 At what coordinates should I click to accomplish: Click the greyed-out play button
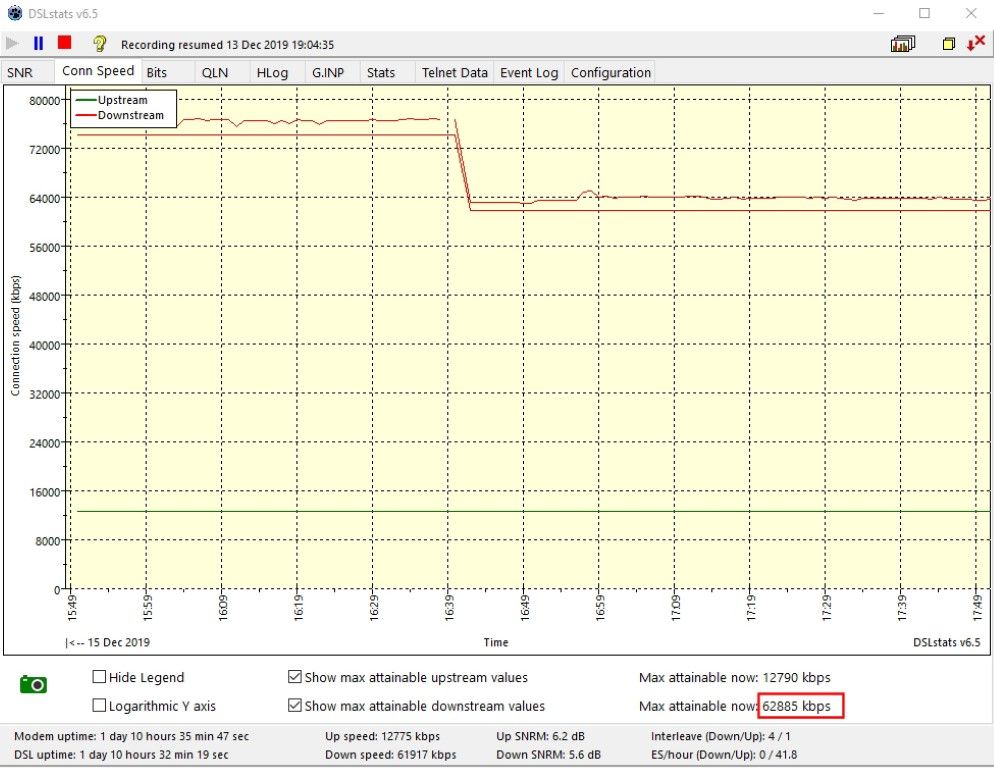12,43
